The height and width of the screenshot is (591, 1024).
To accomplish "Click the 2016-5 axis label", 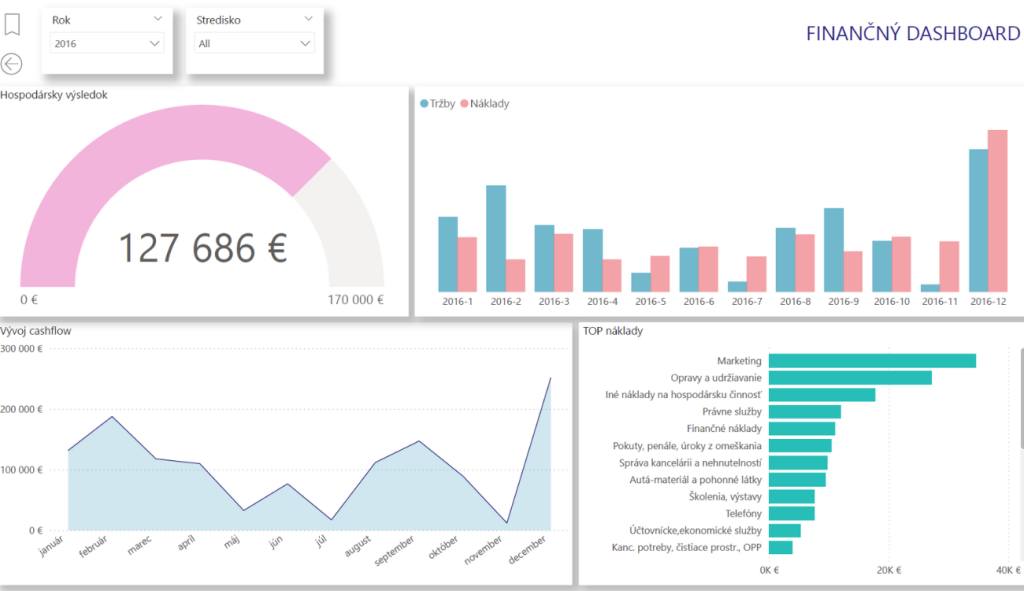I will pos(650,302).
